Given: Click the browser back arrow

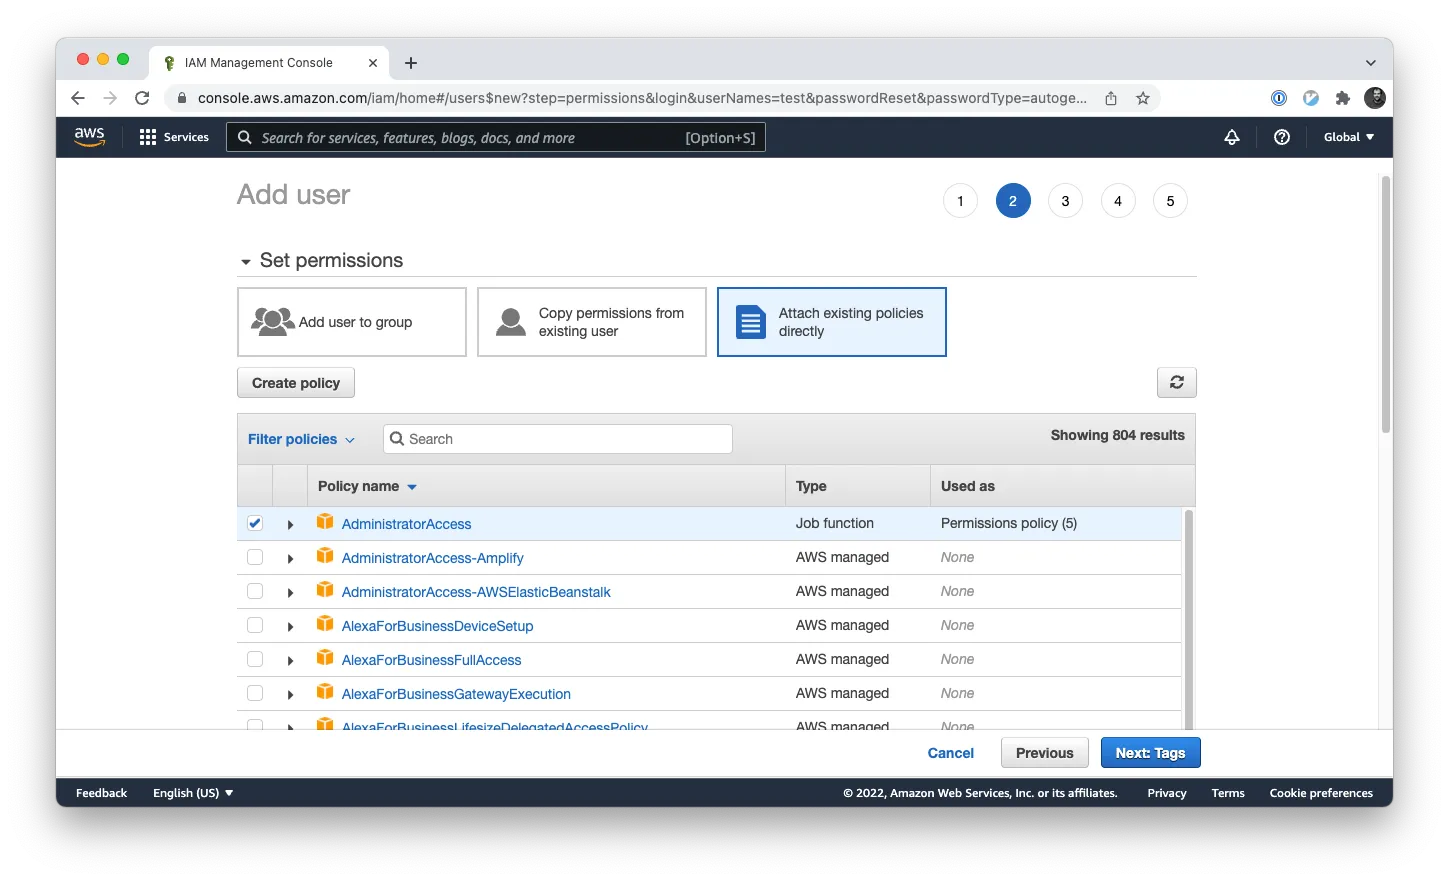Looking at the screenshot, I should pos(78,98).
